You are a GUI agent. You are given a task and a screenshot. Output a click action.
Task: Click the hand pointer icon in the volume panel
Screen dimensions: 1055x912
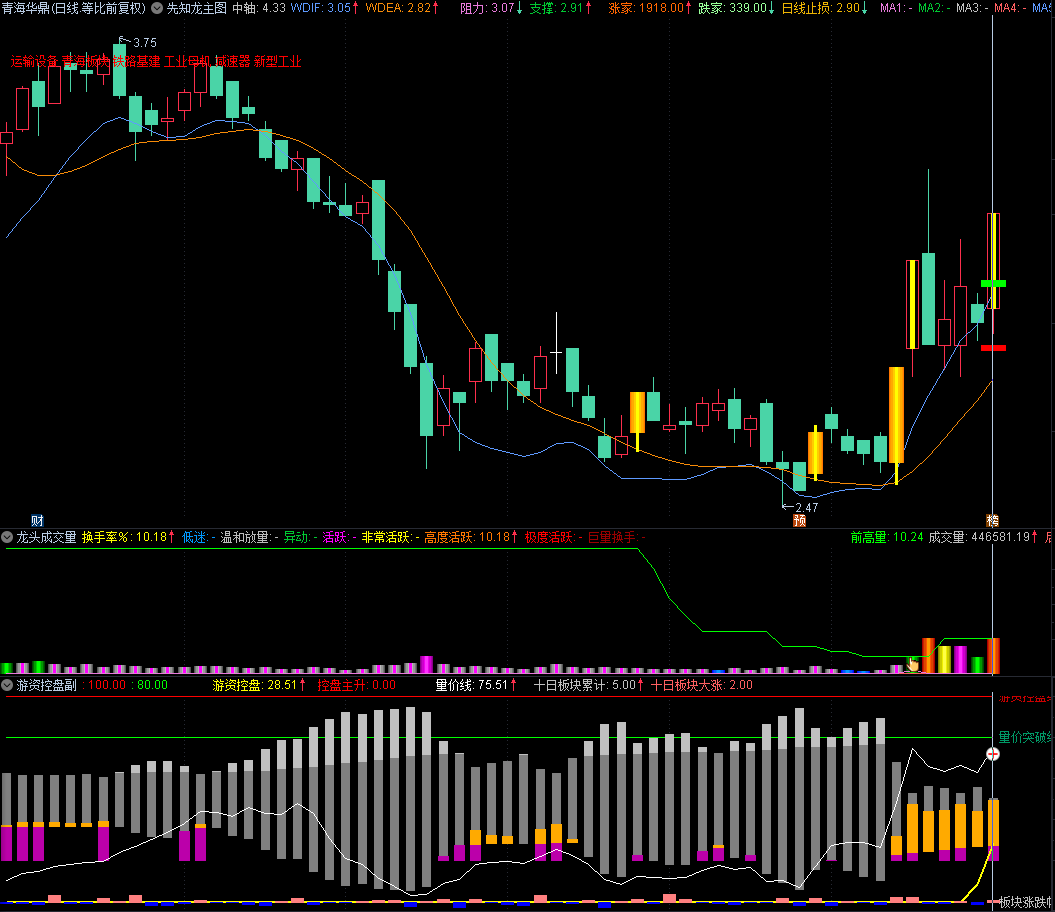[x=912, y=664]
